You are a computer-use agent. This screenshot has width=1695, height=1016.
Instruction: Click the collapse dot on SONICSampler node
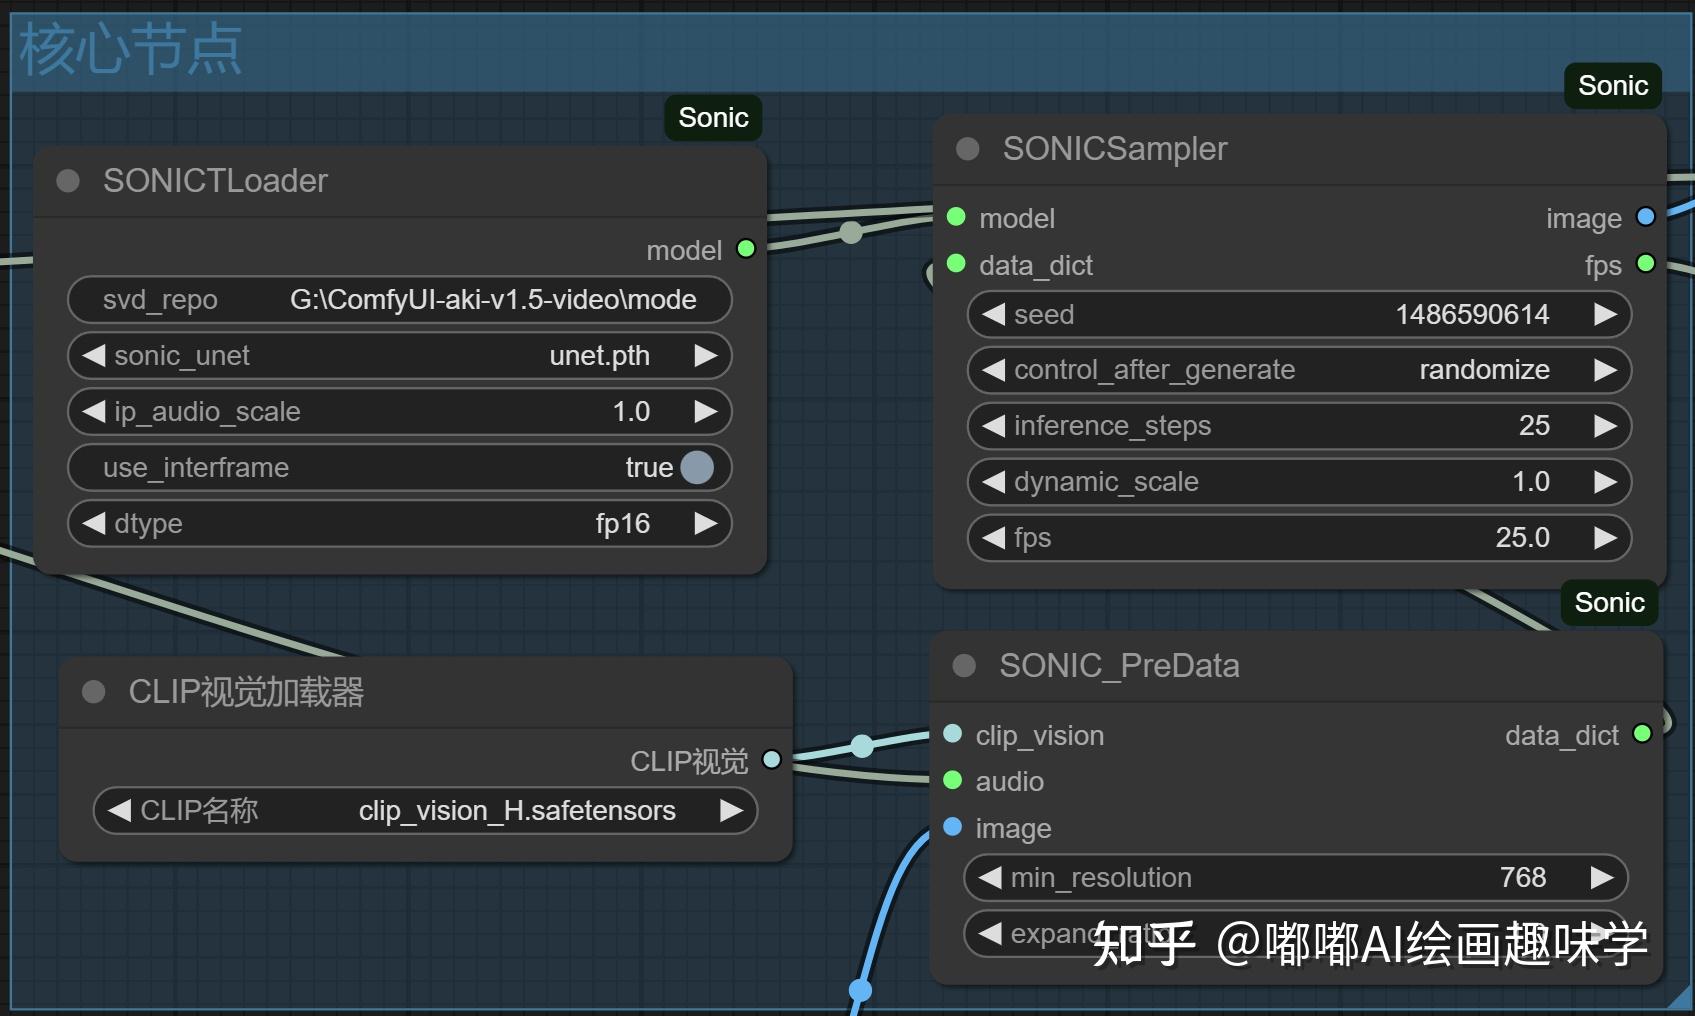pos(966,148)
